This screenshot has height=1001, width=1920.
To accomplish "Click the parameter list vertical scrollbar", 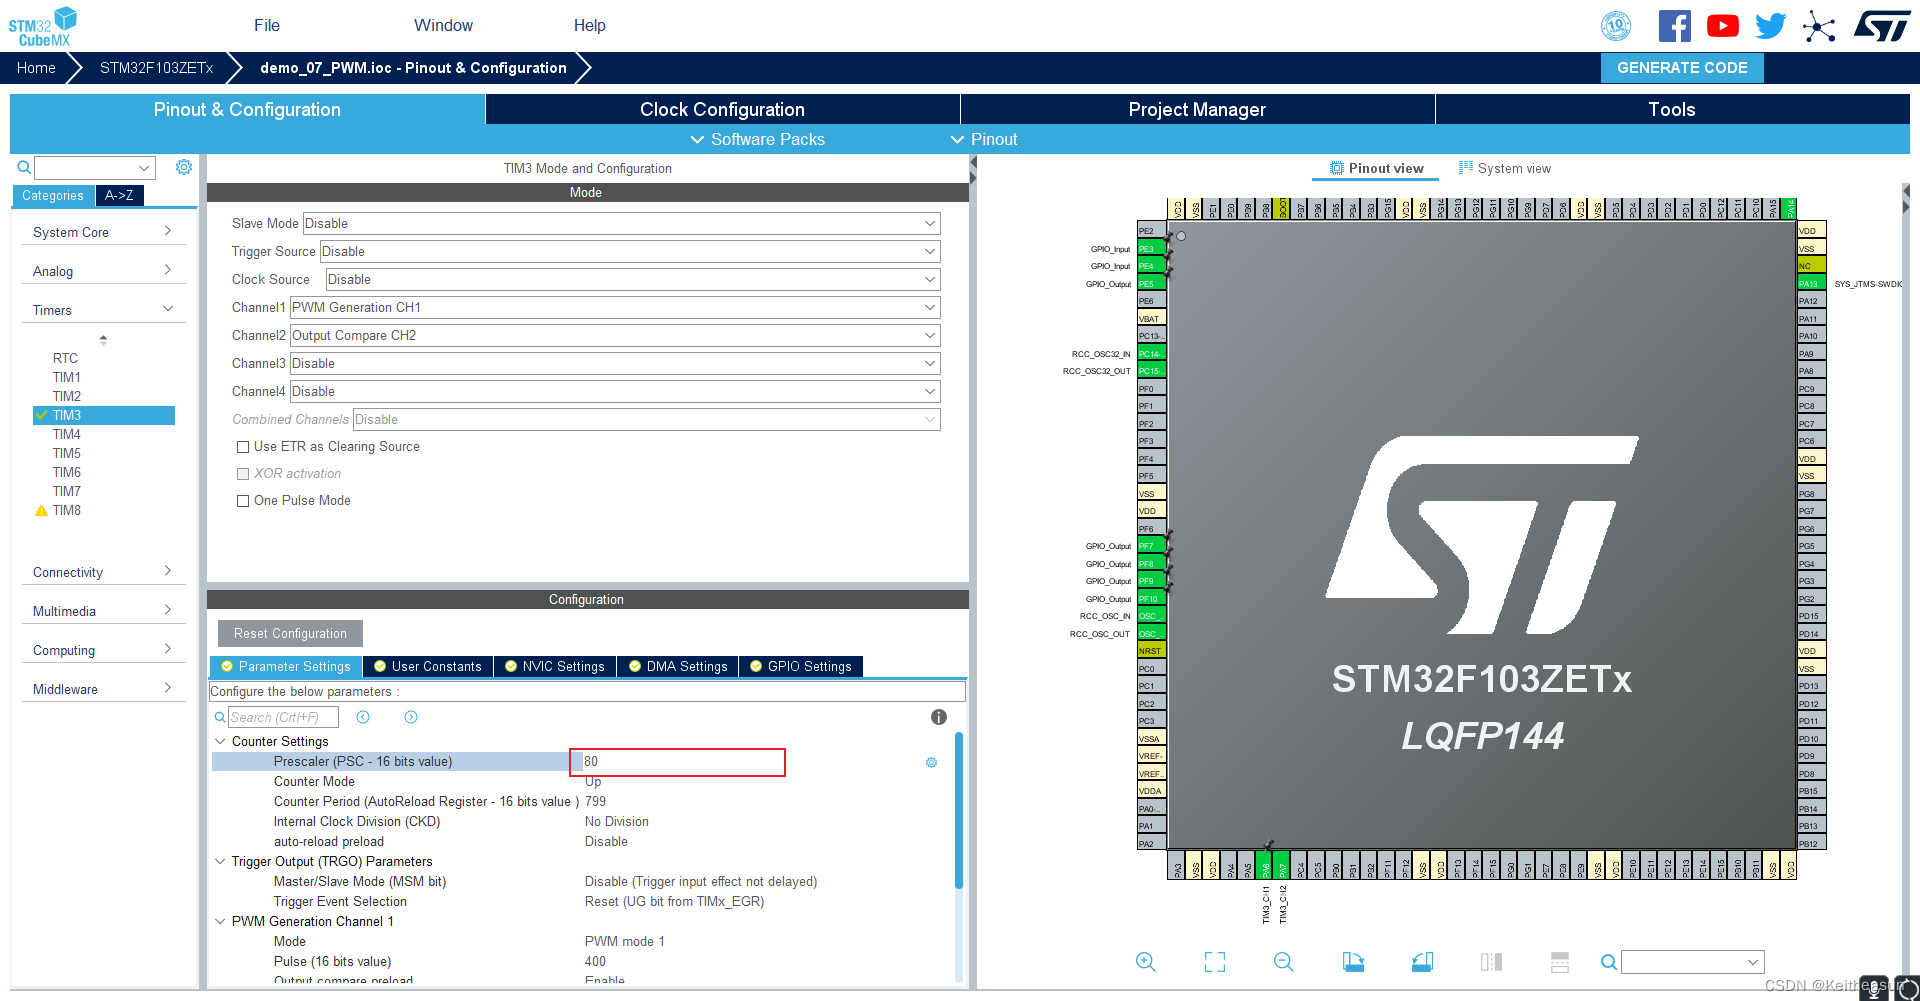I will pos(958,810).
